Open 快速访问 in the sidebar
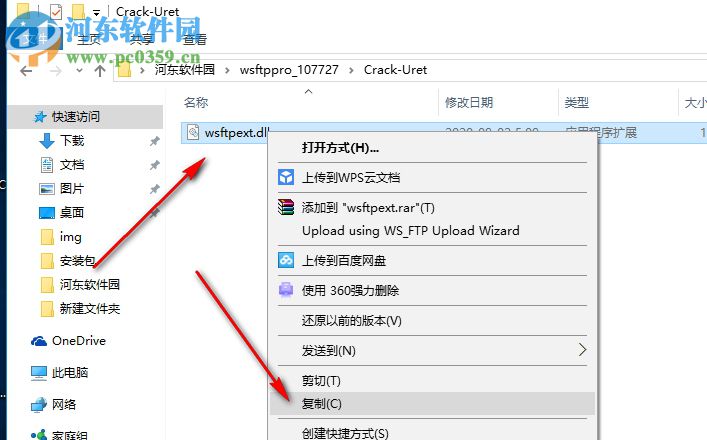707x440 pixels. click(85, 117)
